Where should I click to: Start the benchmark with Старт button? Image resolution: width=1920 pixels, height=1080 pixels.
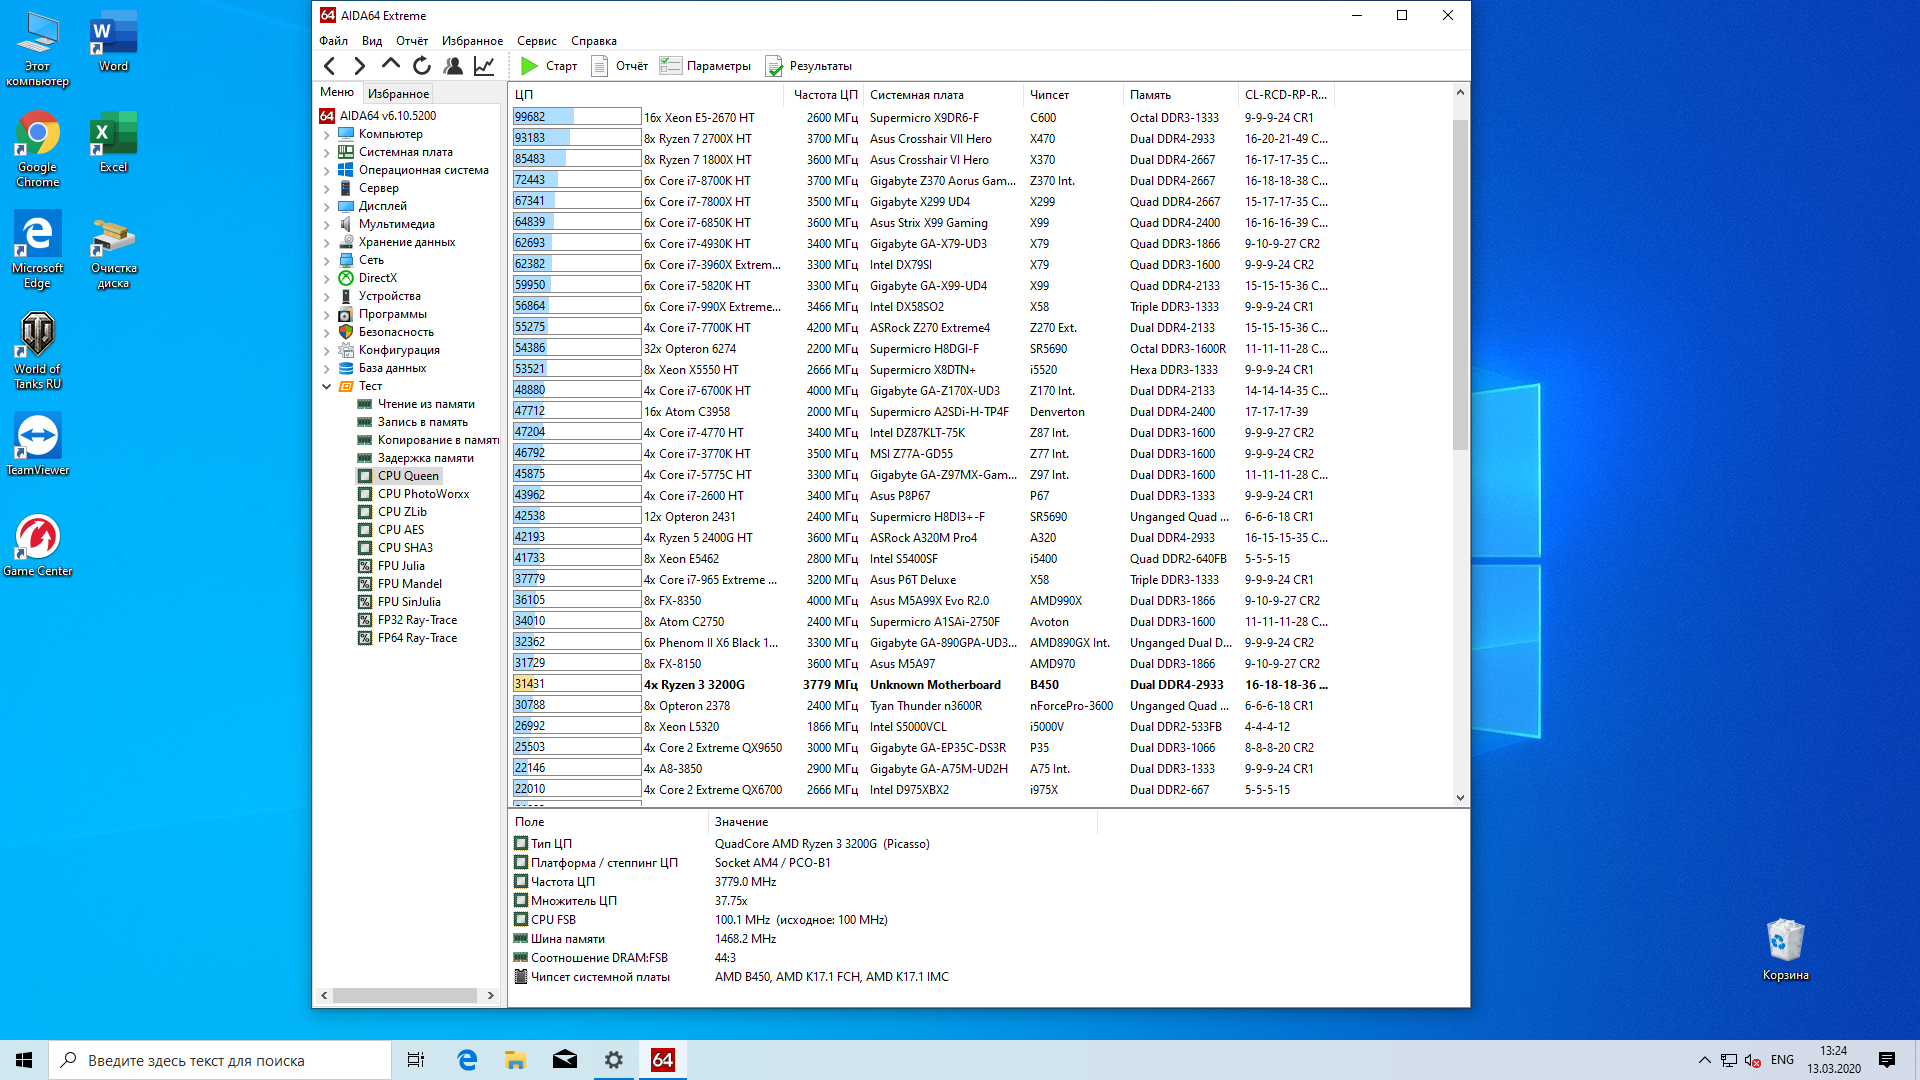[549, 66]
